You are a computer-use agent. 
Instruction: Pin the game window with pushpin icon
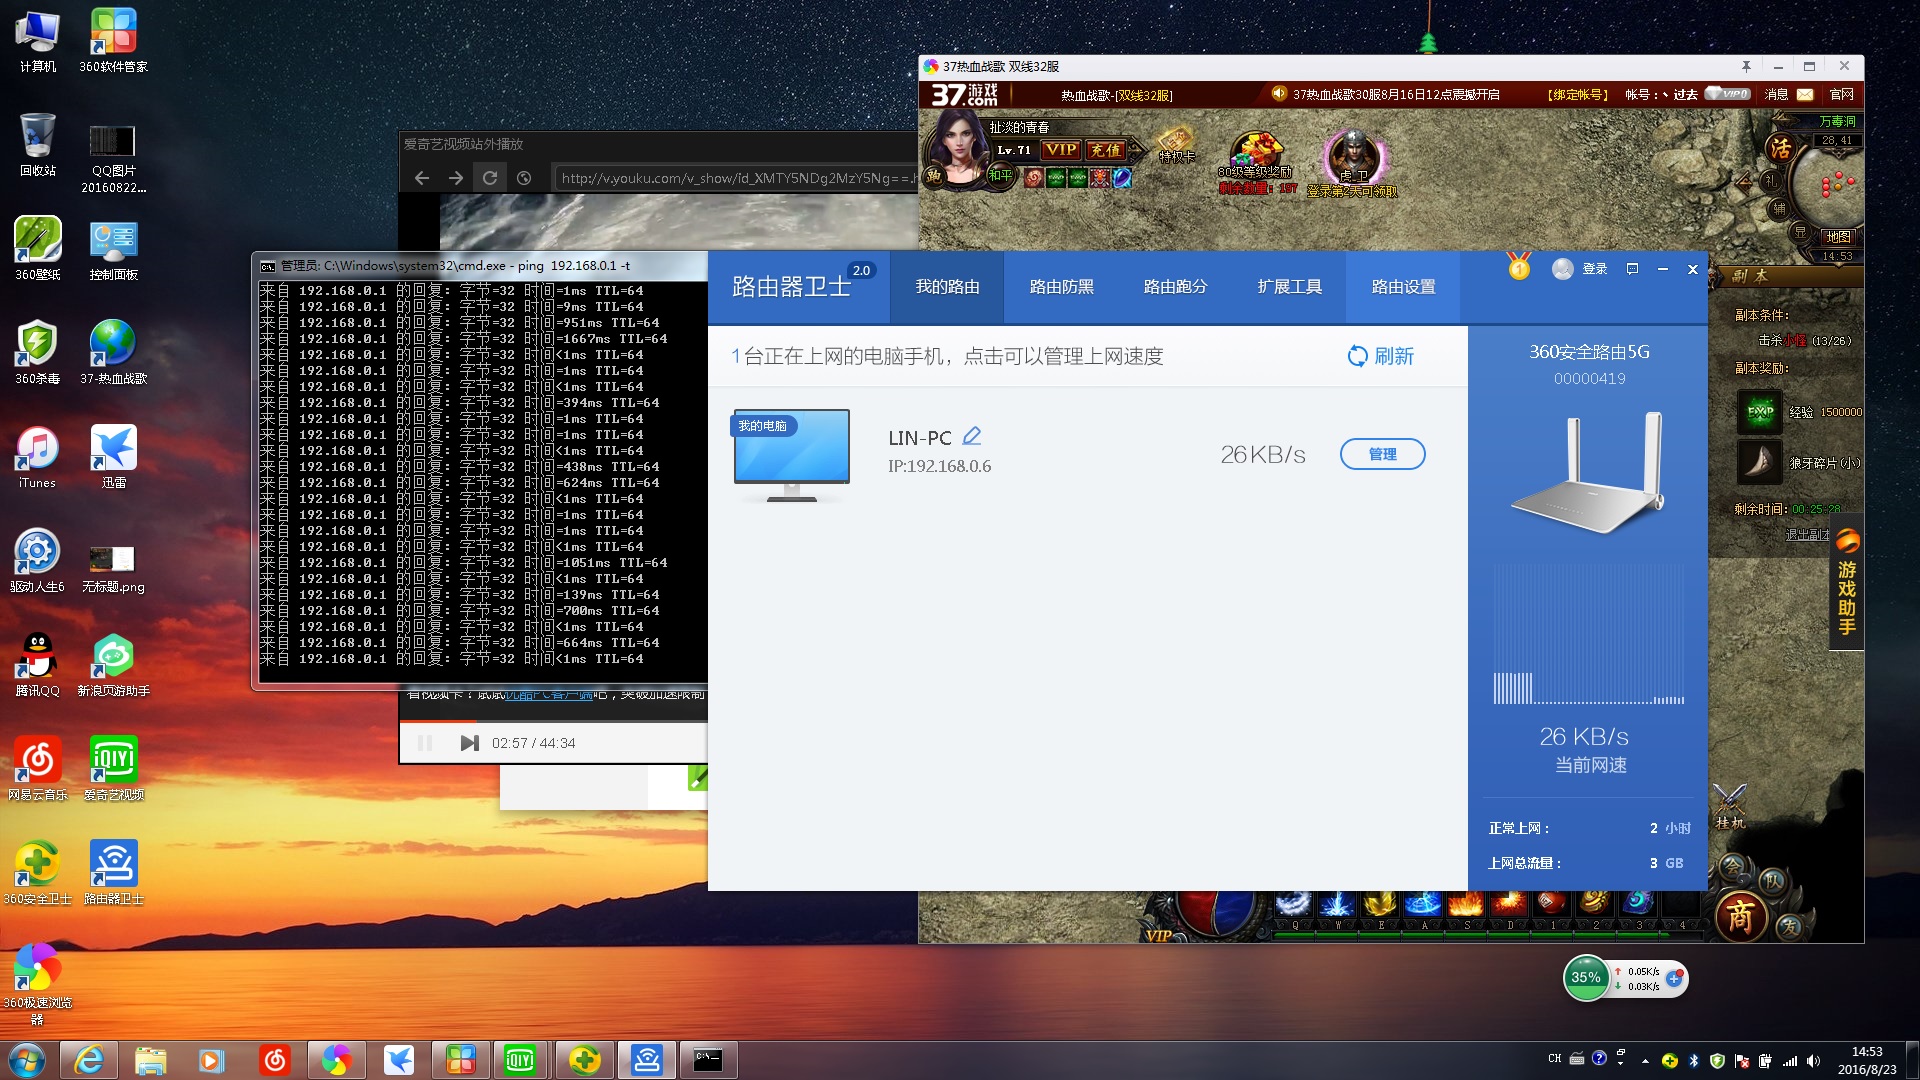(1746, 66)
